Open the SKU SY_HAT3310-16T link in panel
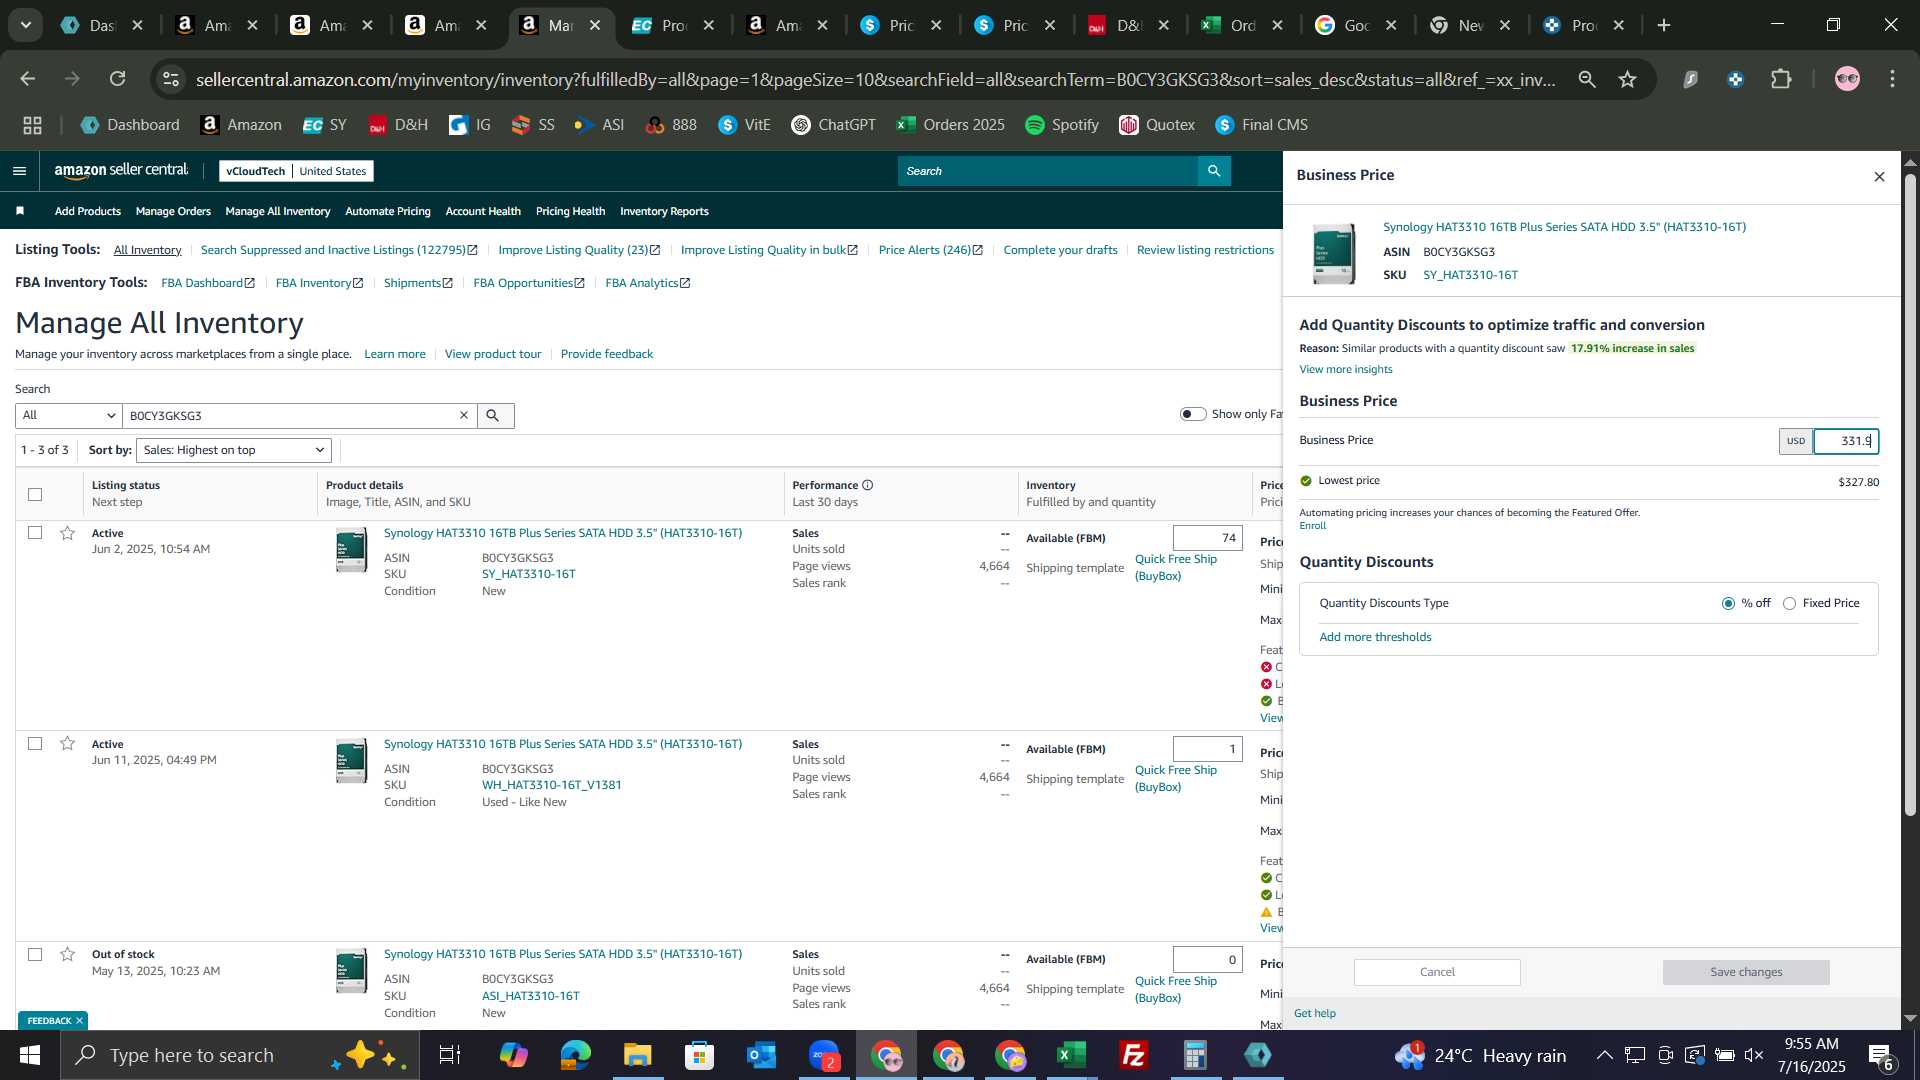The width and height of the screenshot is (1920, 1080). coord(1470,275)
